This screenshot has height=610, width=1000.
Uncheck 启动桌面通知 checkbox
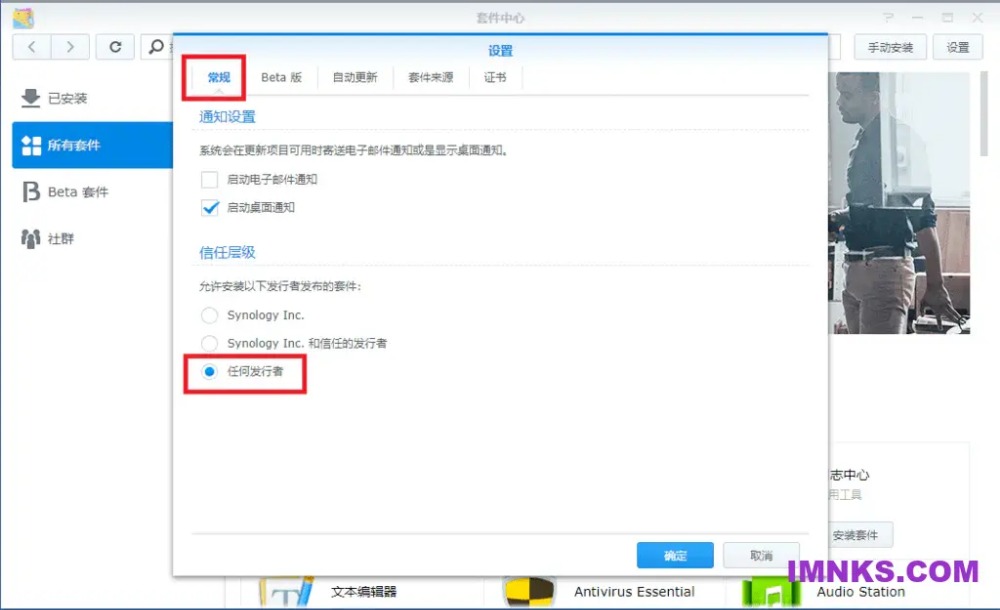pos(209,208)
